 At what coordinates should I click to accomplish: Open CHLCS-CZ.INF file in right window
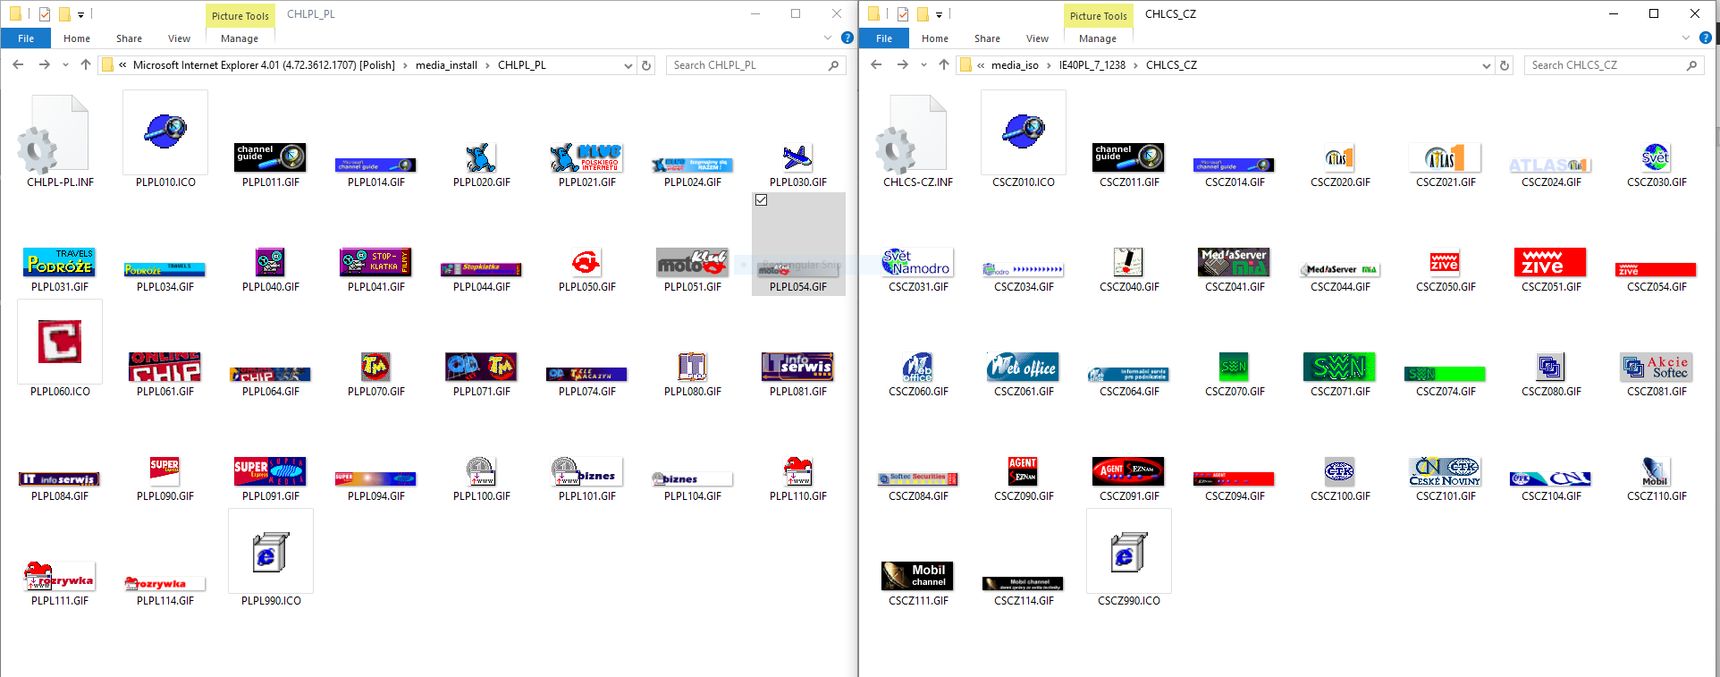coord(918,140)
